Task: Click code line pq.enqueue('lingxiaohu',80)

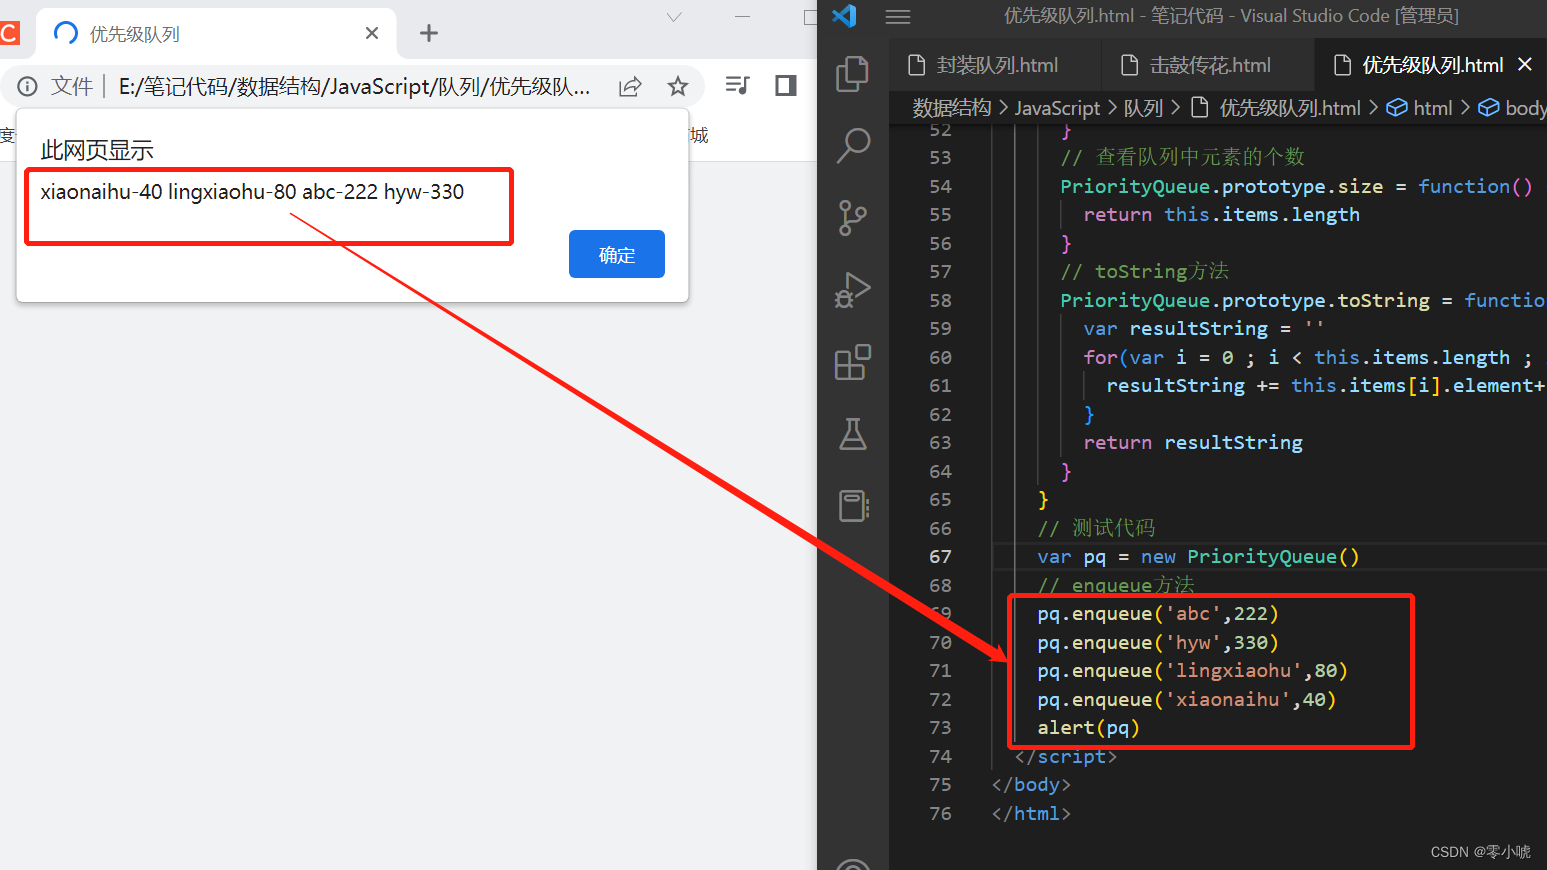Action: click(x=1193, y=671)
